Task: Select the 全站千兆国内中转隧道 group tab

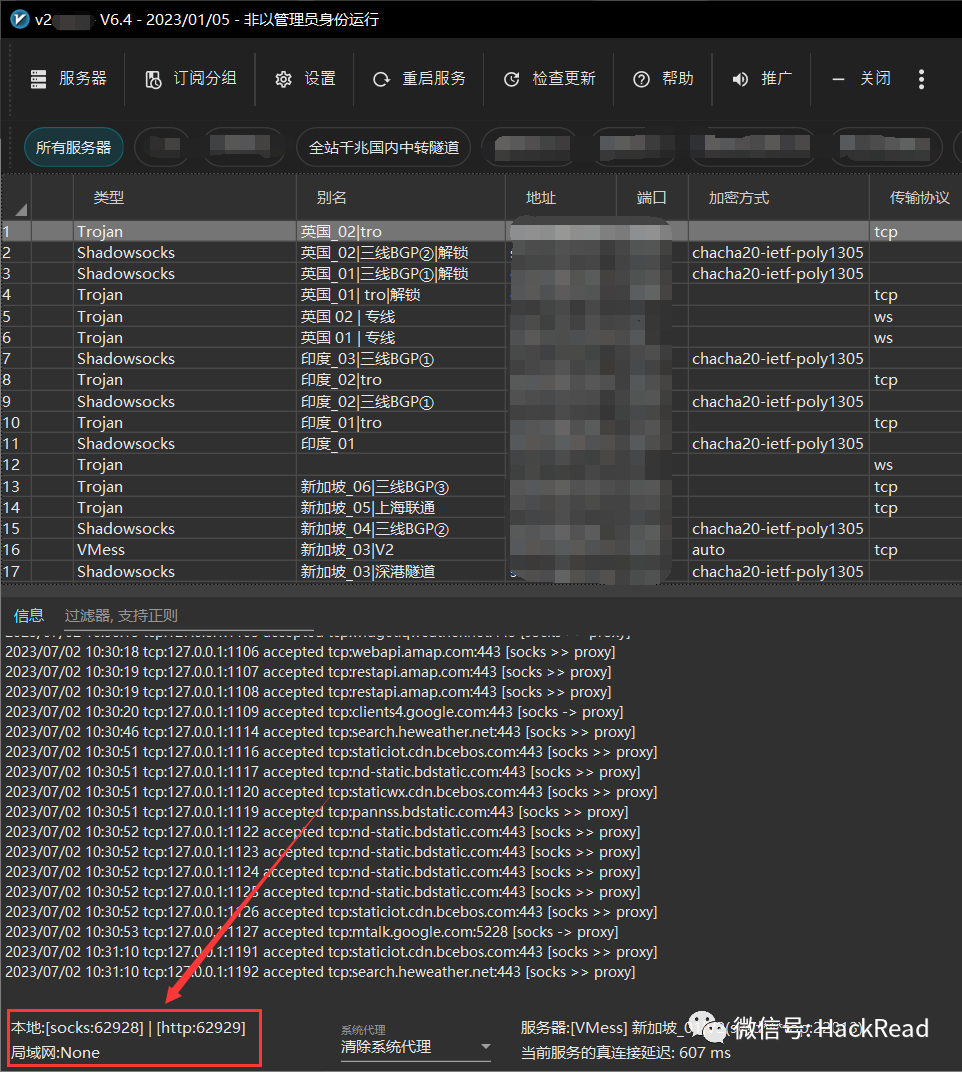Action: click(x=384, y=148)
